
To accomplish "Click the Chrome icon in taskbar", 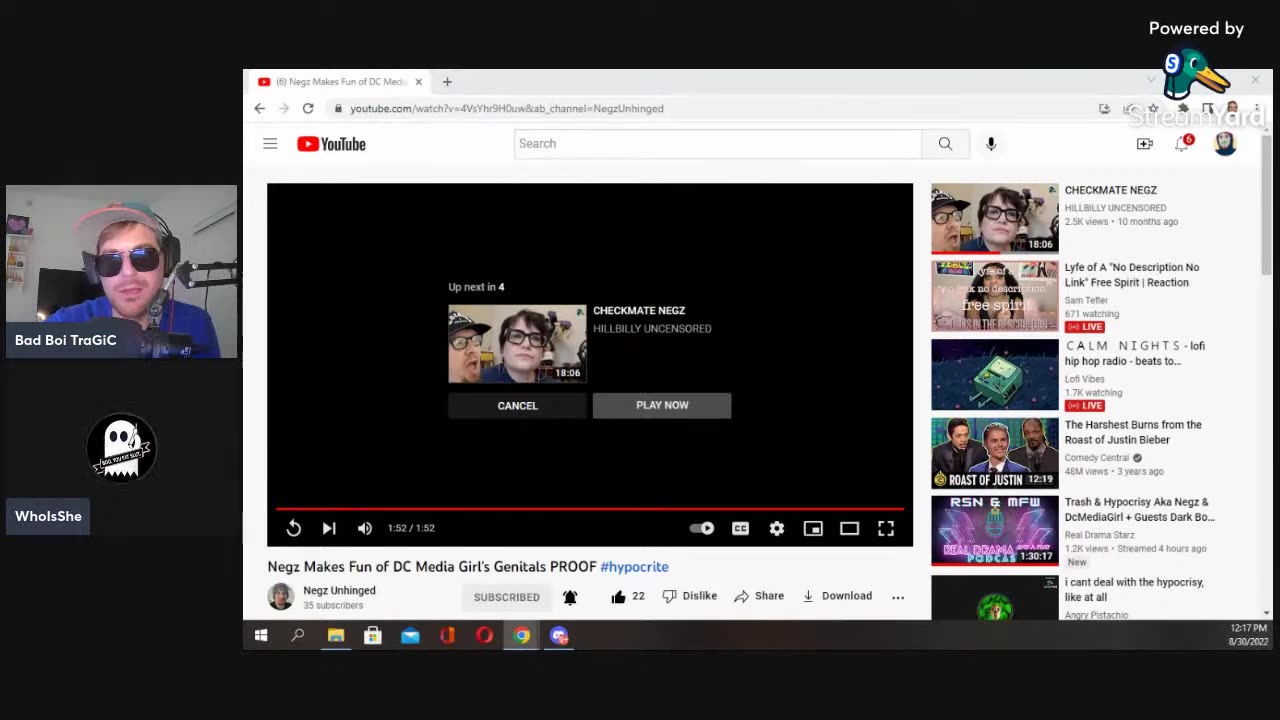I will pyautogui.click(x=522, y=636).
